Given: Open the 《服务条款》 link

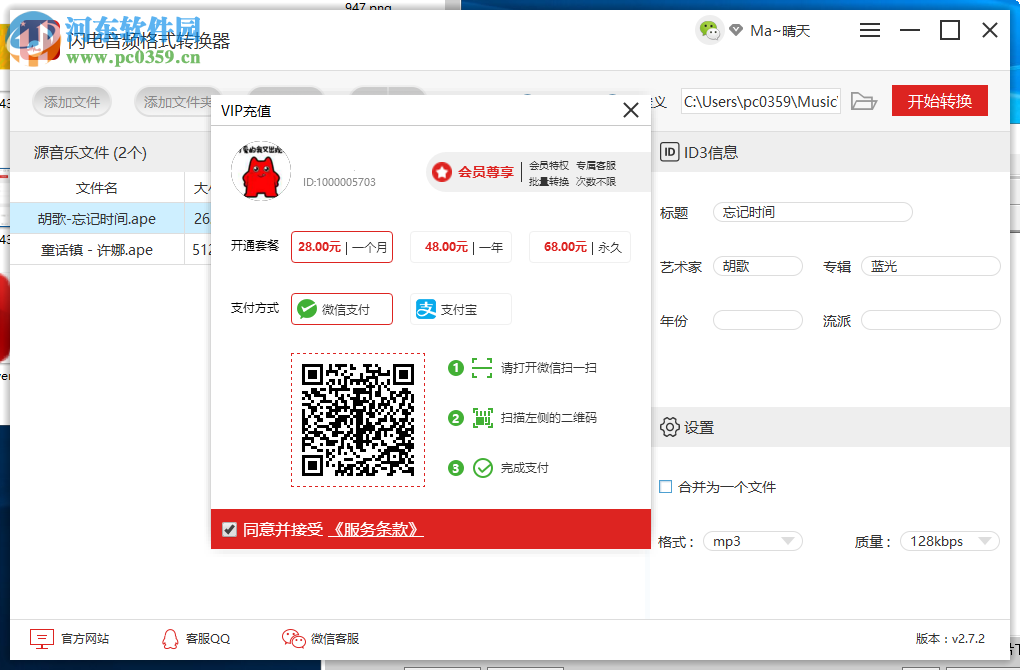Looking at the screenshot, I should (x=376, y=529).
